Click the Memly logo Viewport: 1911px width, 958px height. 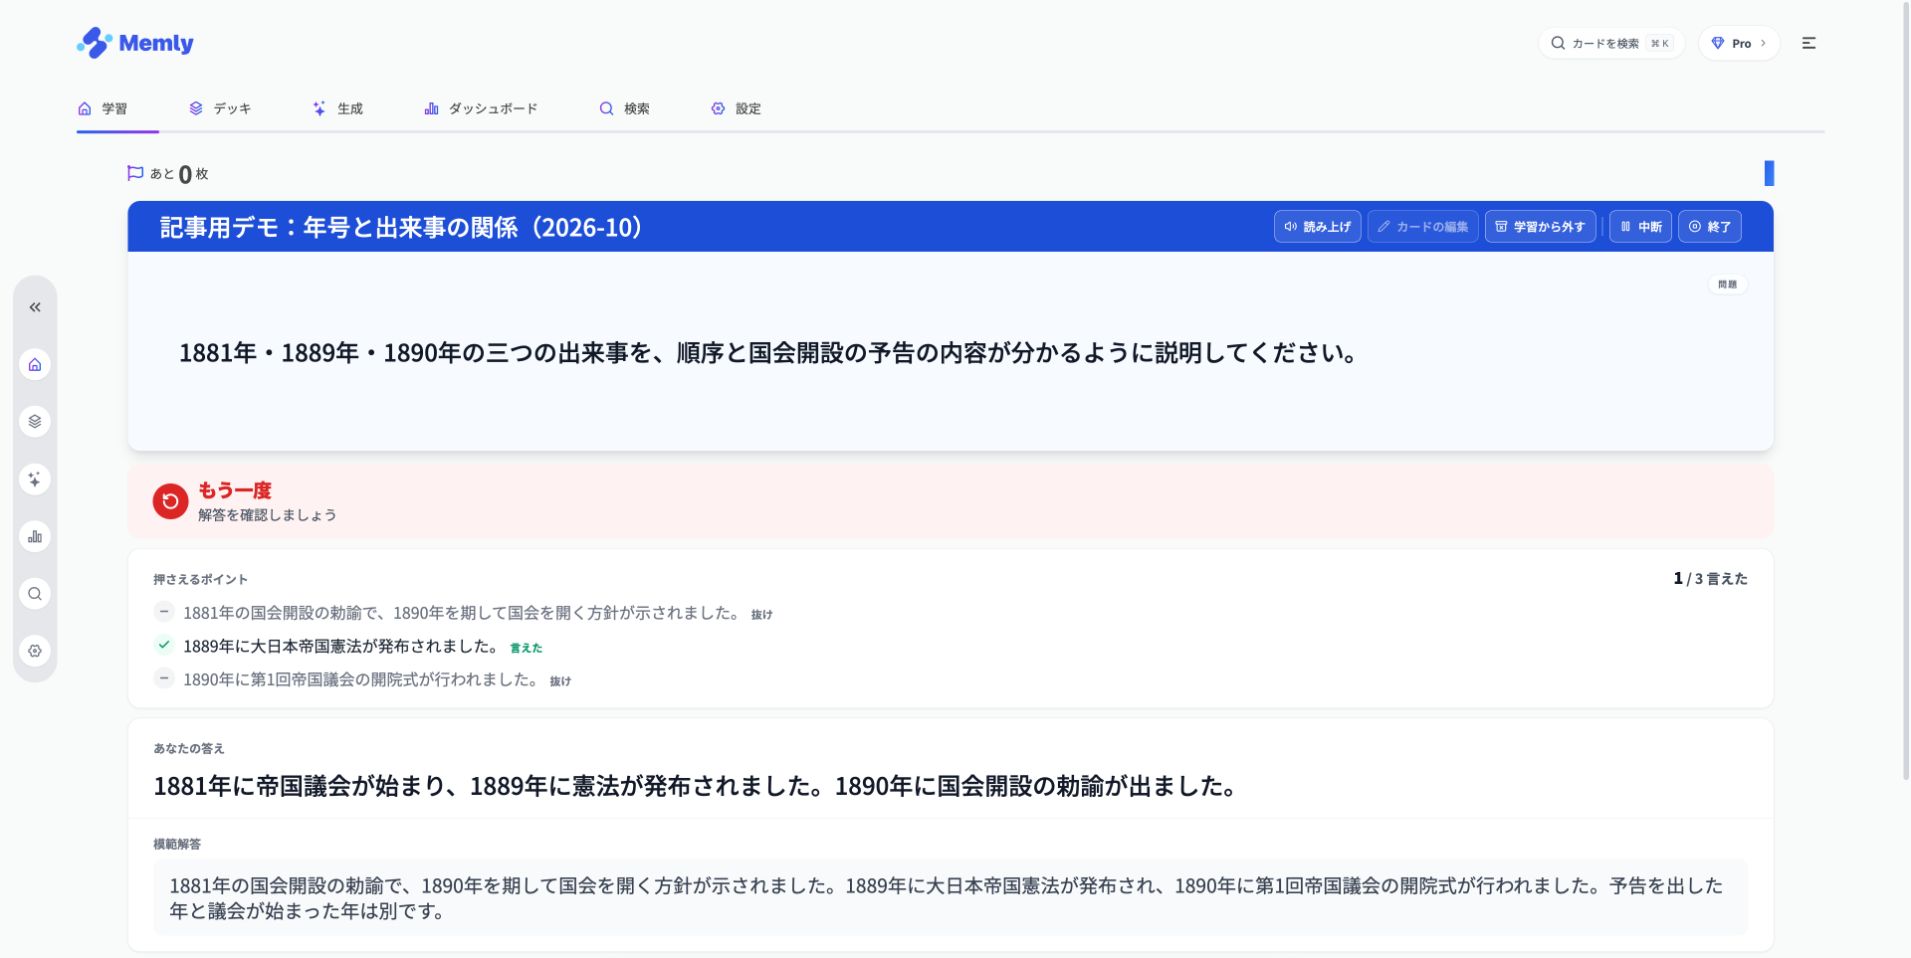click(135, 43)
